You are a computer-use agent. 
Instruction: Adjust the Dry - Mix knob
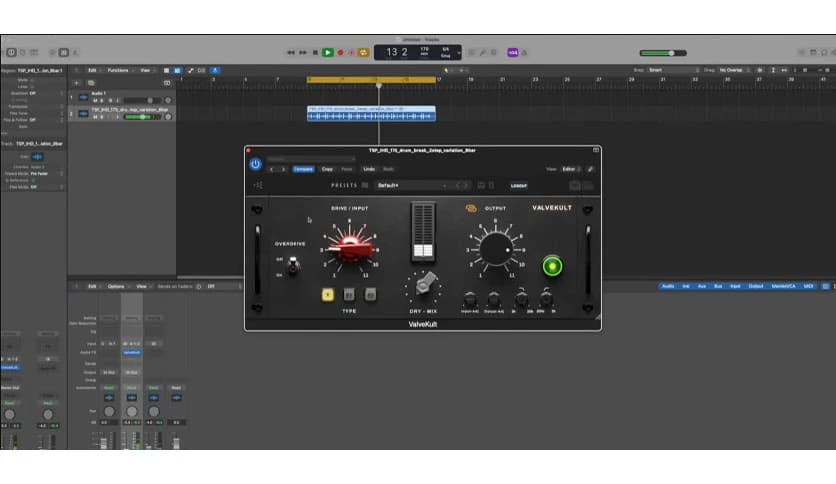tap(423, 284)
